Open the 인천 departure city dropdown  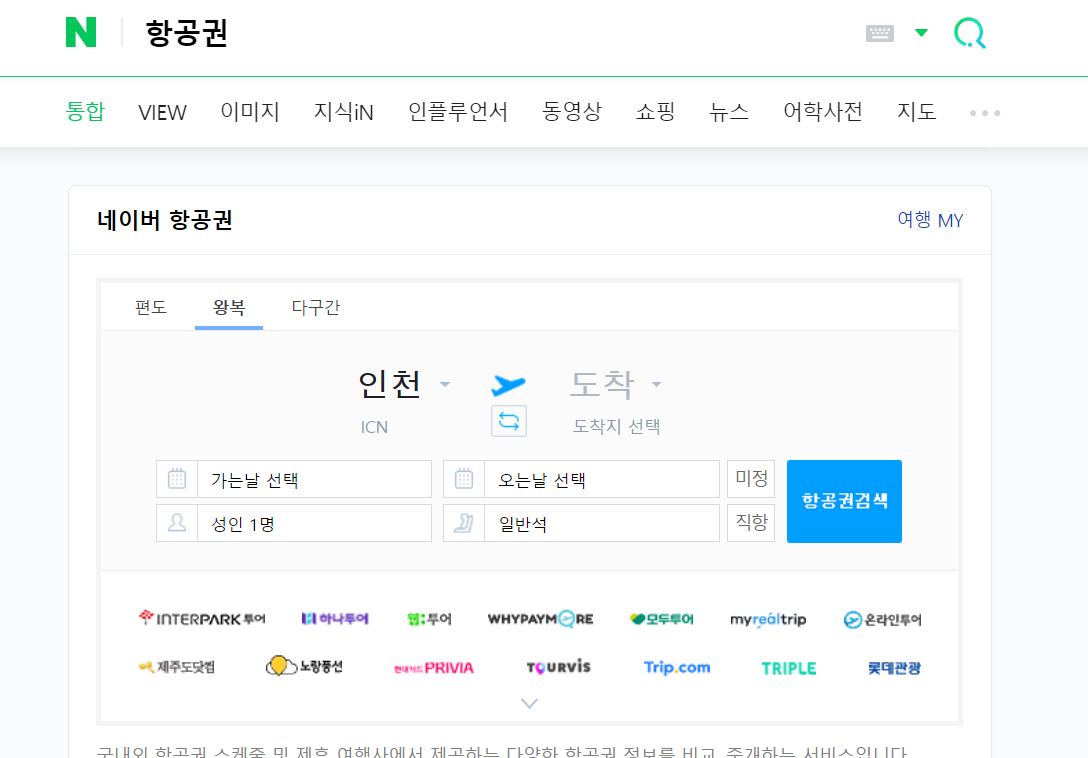coord(404,384)
